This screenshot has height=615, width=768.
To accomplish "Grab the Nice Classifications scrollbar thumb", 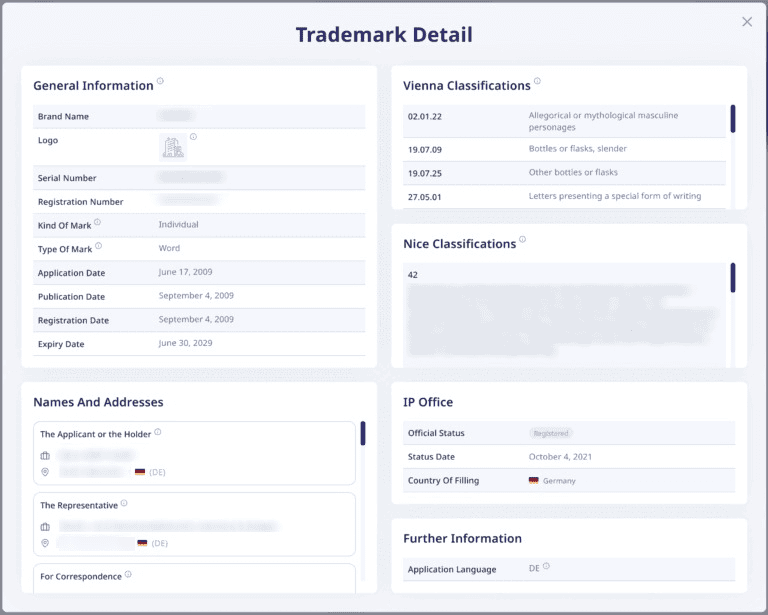I will (x=733, y=278).
